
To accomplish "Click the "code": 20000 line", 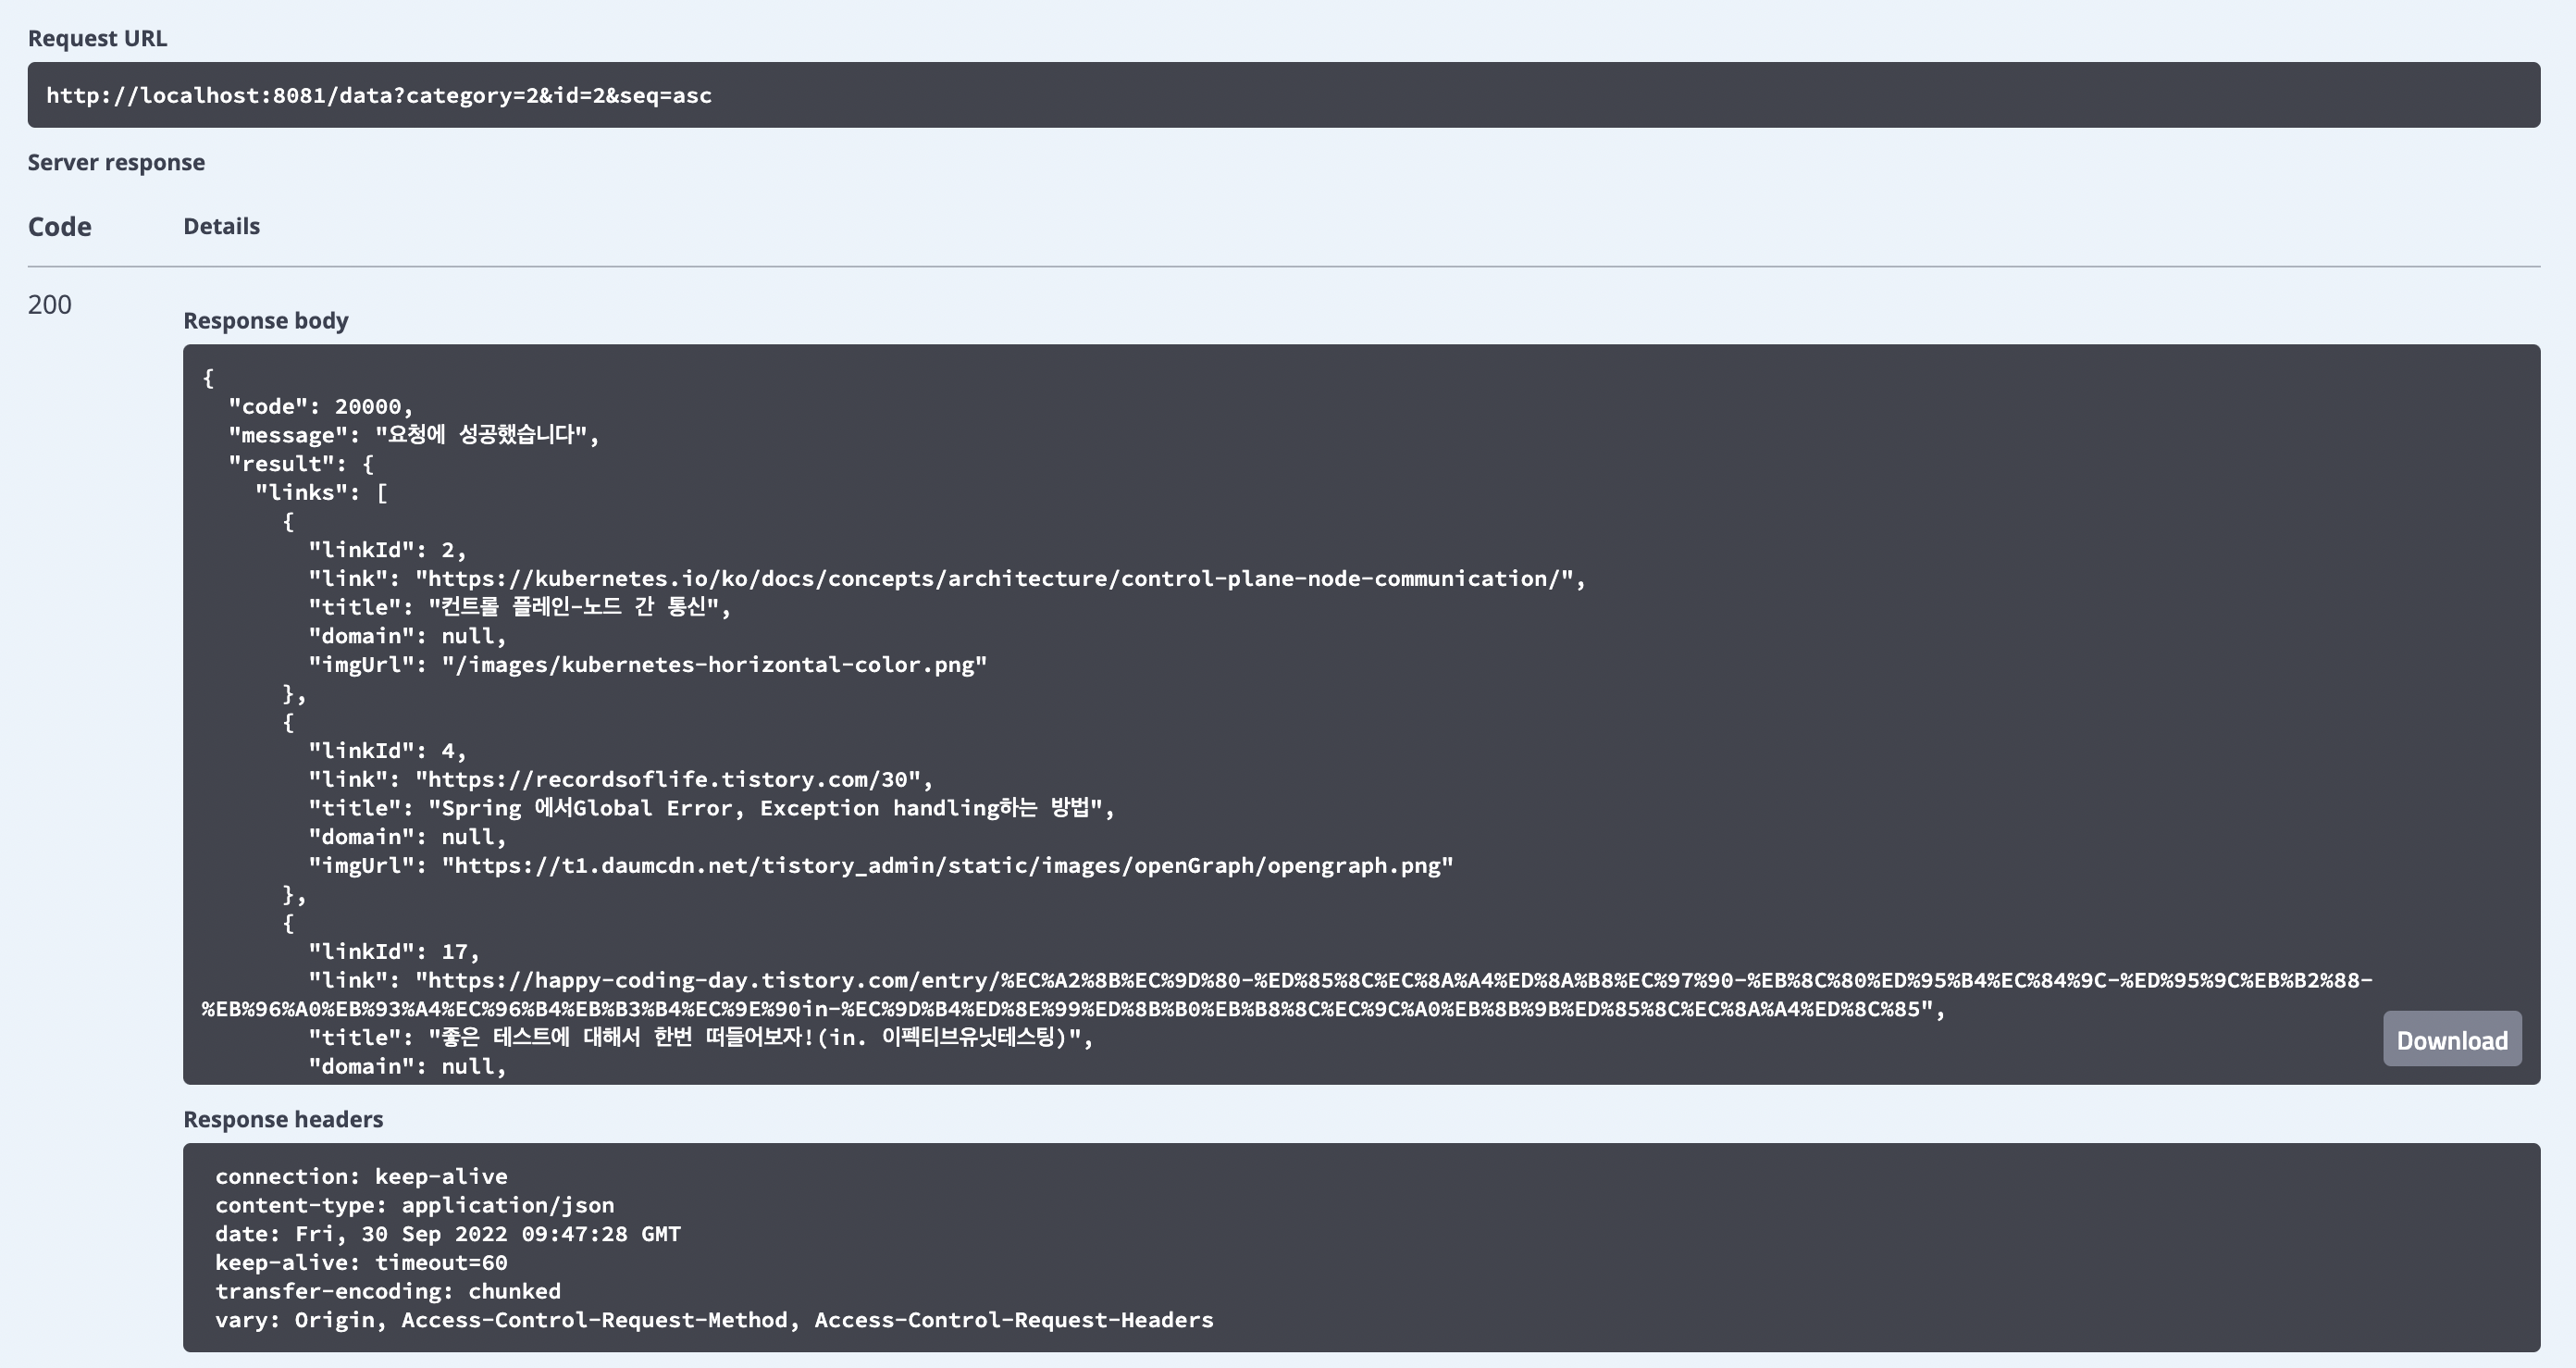I will [x=320, y=407].
